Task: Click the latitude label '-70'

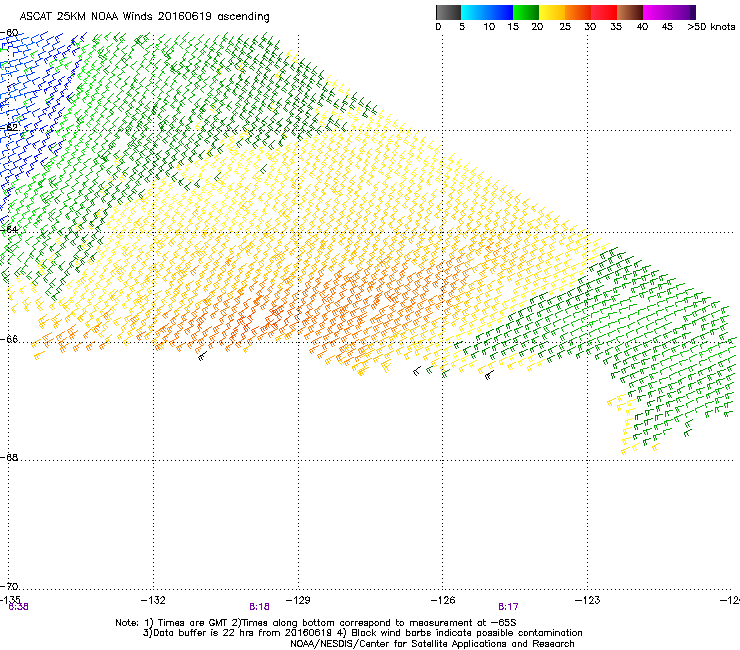Action: tap(9, 586)
